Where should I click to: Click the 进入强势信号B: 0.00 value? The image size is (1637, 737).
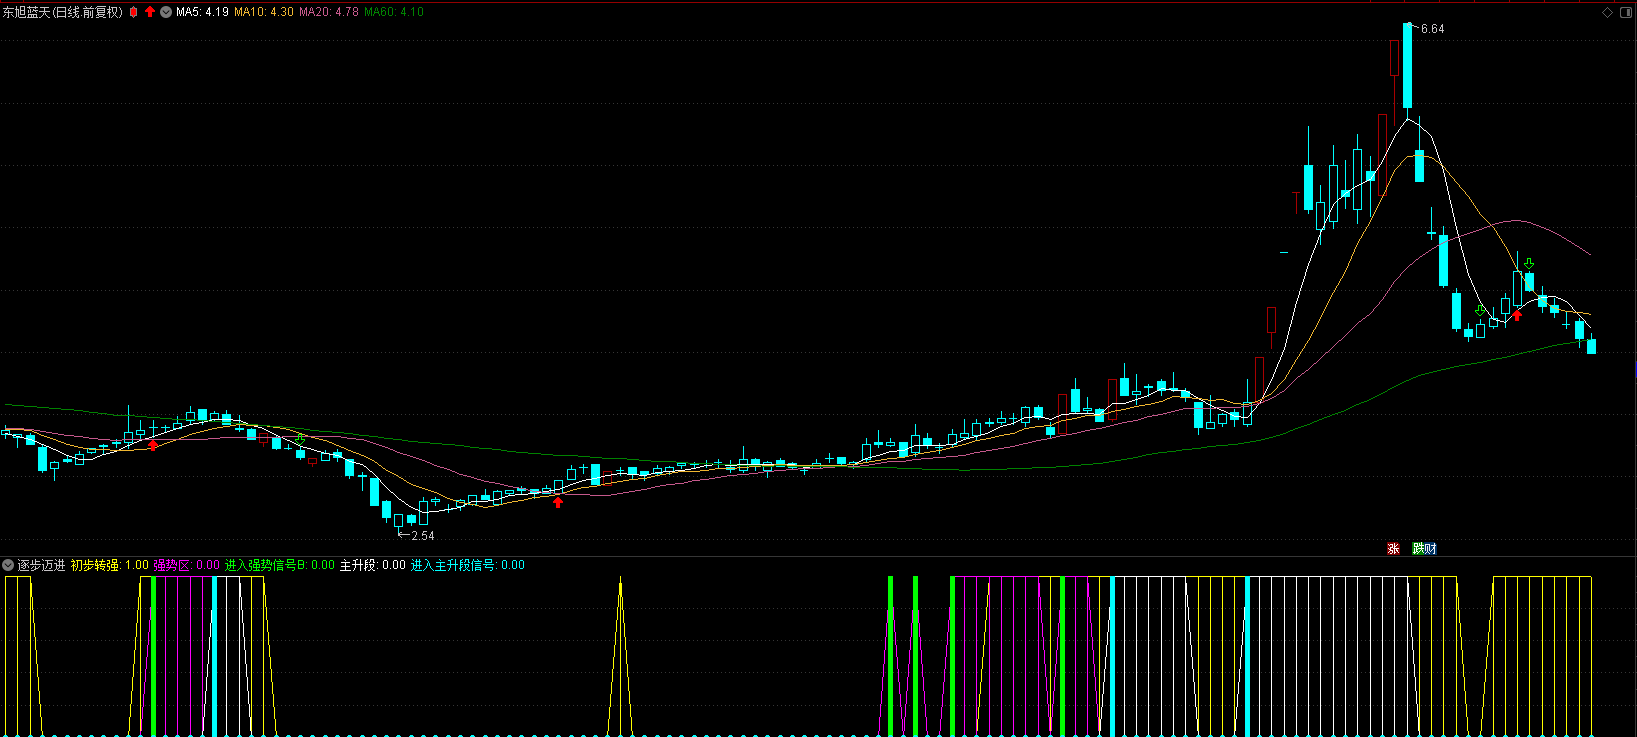(280, 565)
